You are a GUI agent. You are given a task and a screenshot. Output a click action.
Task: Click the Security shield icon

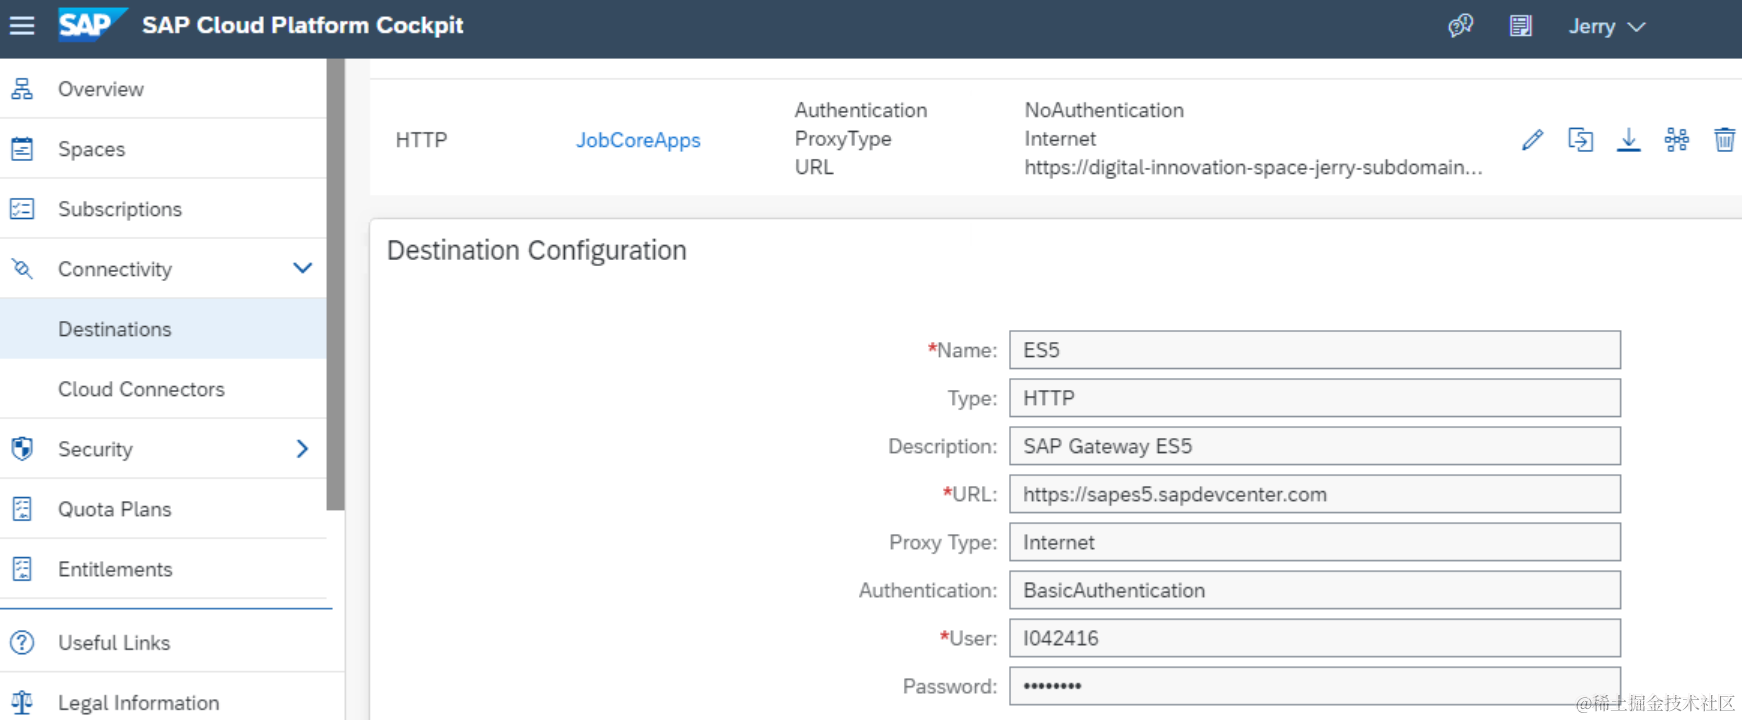tap(22, 449)
